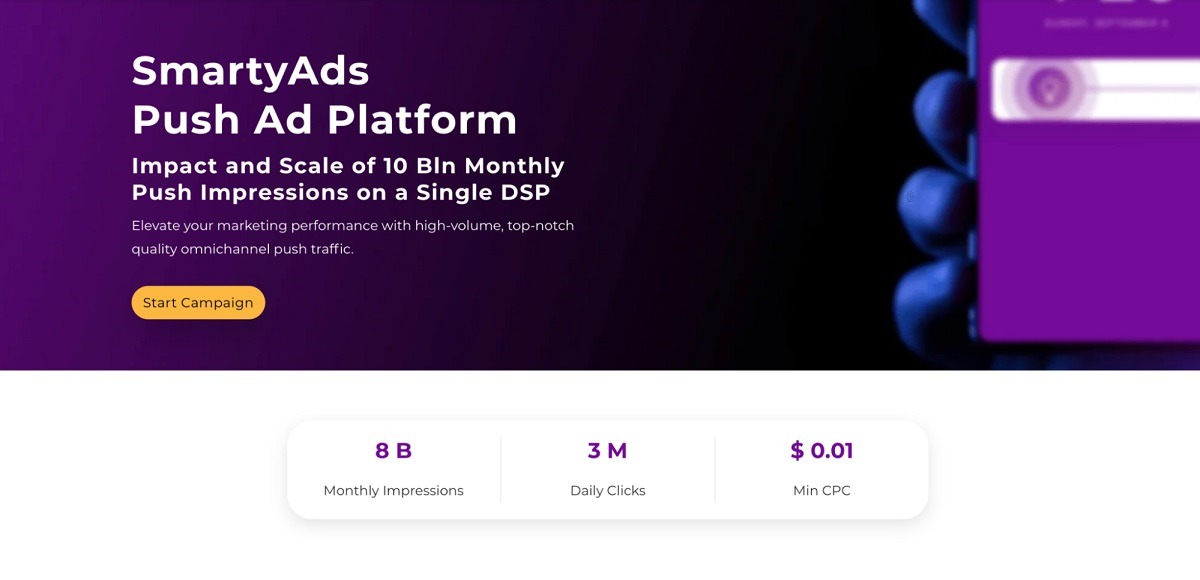Click the $ 0.01 statistic value
The width and height of the screenshot is (1200, 580).
coord(822,451)
